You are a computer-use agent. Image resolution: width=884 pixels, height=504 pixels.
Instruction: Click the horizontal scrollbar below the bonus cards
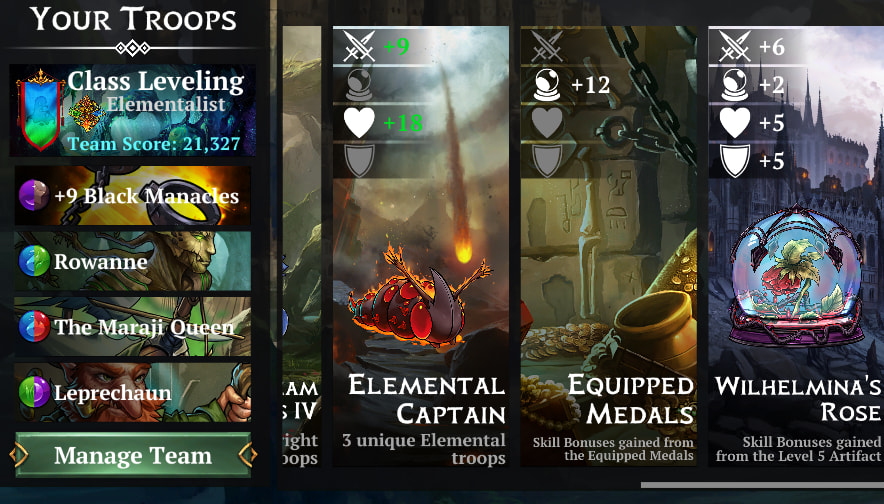point(762,485)
